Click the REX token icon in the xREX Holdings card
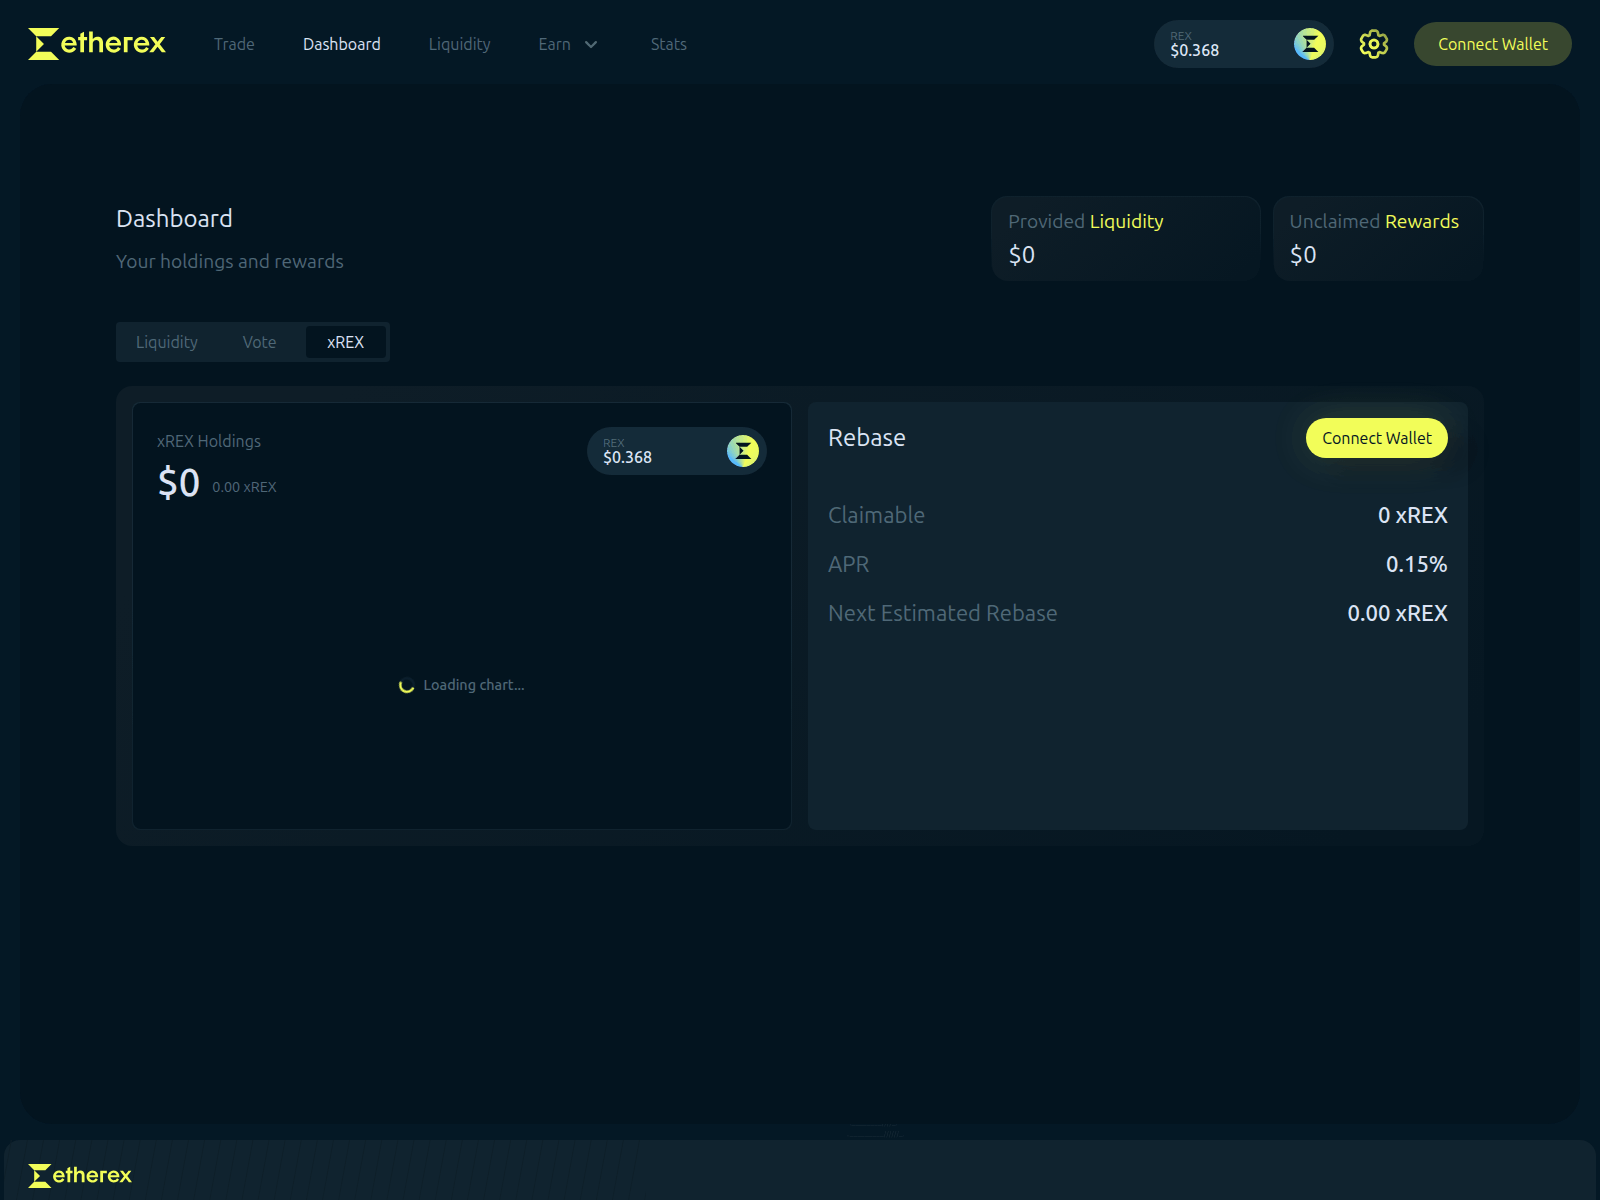The height and width of the screenshot is (1200, 1600). point(741,451)
